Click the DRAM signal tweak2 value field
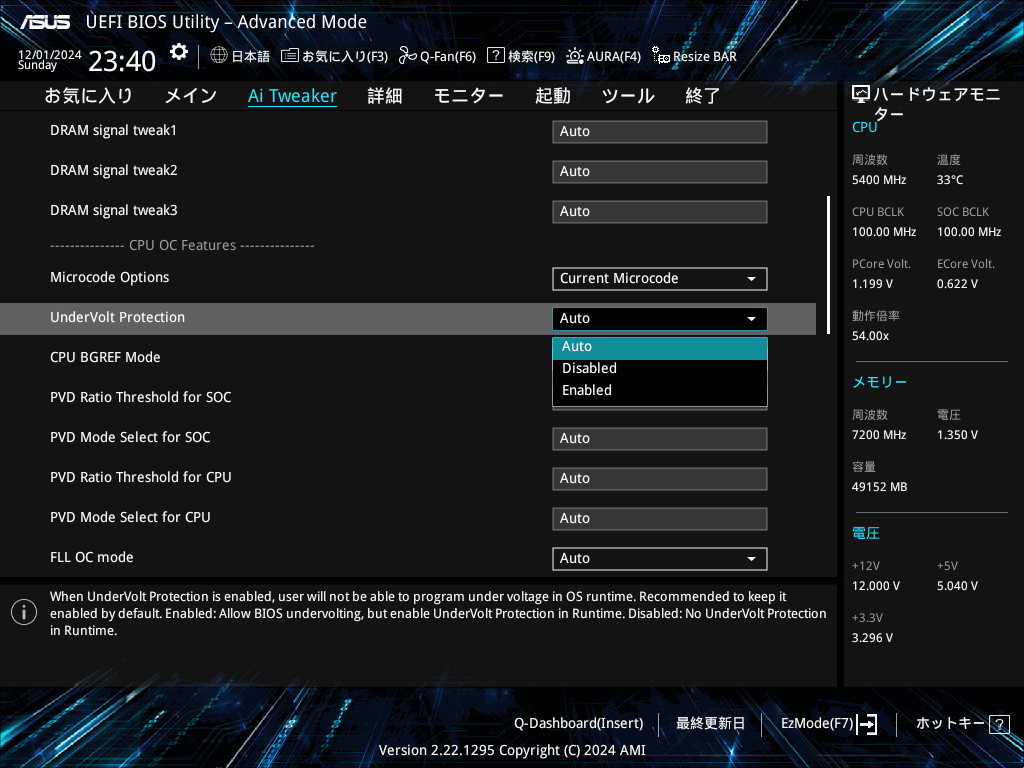 [660, 172]
